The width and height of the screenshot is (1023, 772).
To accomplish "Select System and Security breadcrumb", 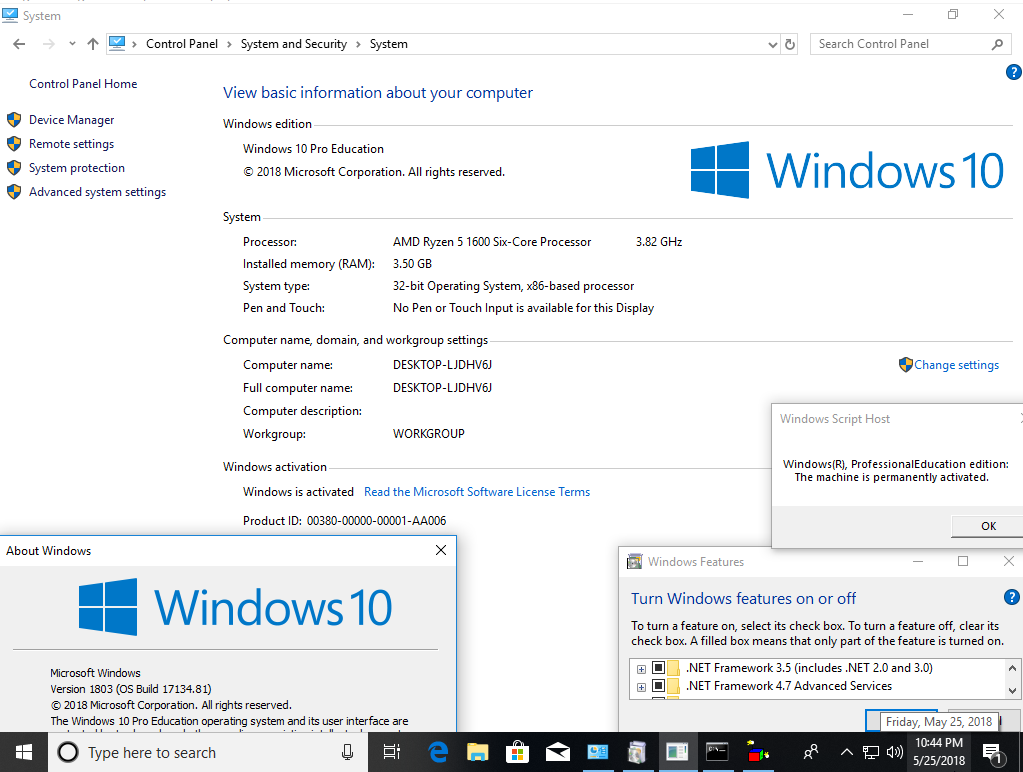I will (294, 44).
